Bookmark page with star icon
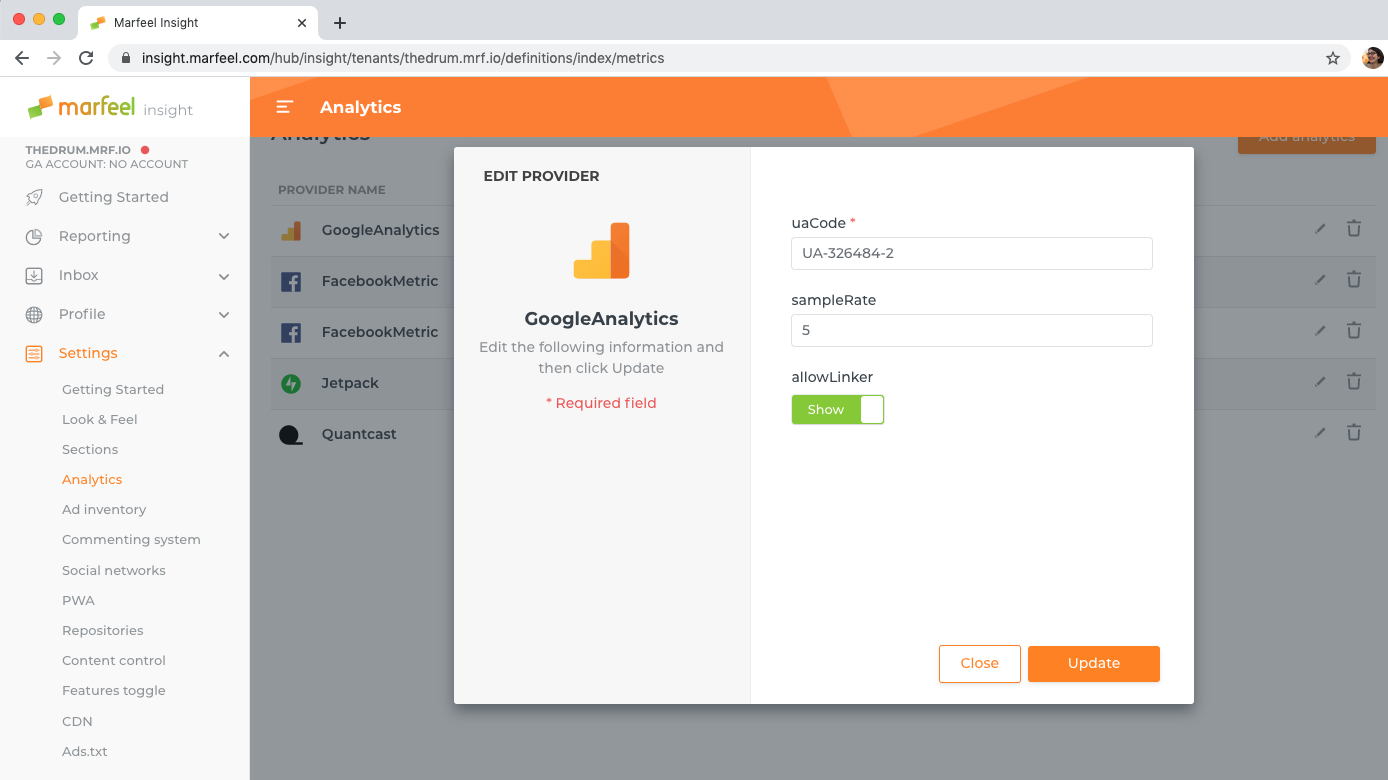Screen dimensions: 1388x780 [1333, 58]
